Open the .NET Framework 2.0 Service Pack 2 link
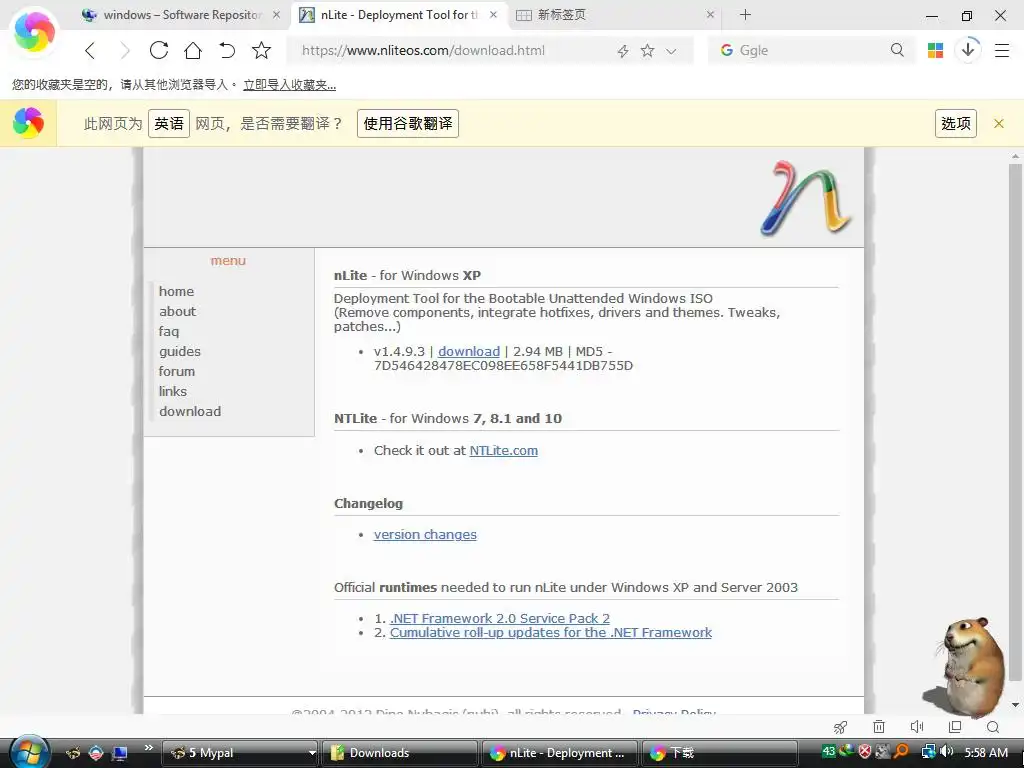This screenshot has width=1024, height=768. pyautogui.click(x=500, y=618)
